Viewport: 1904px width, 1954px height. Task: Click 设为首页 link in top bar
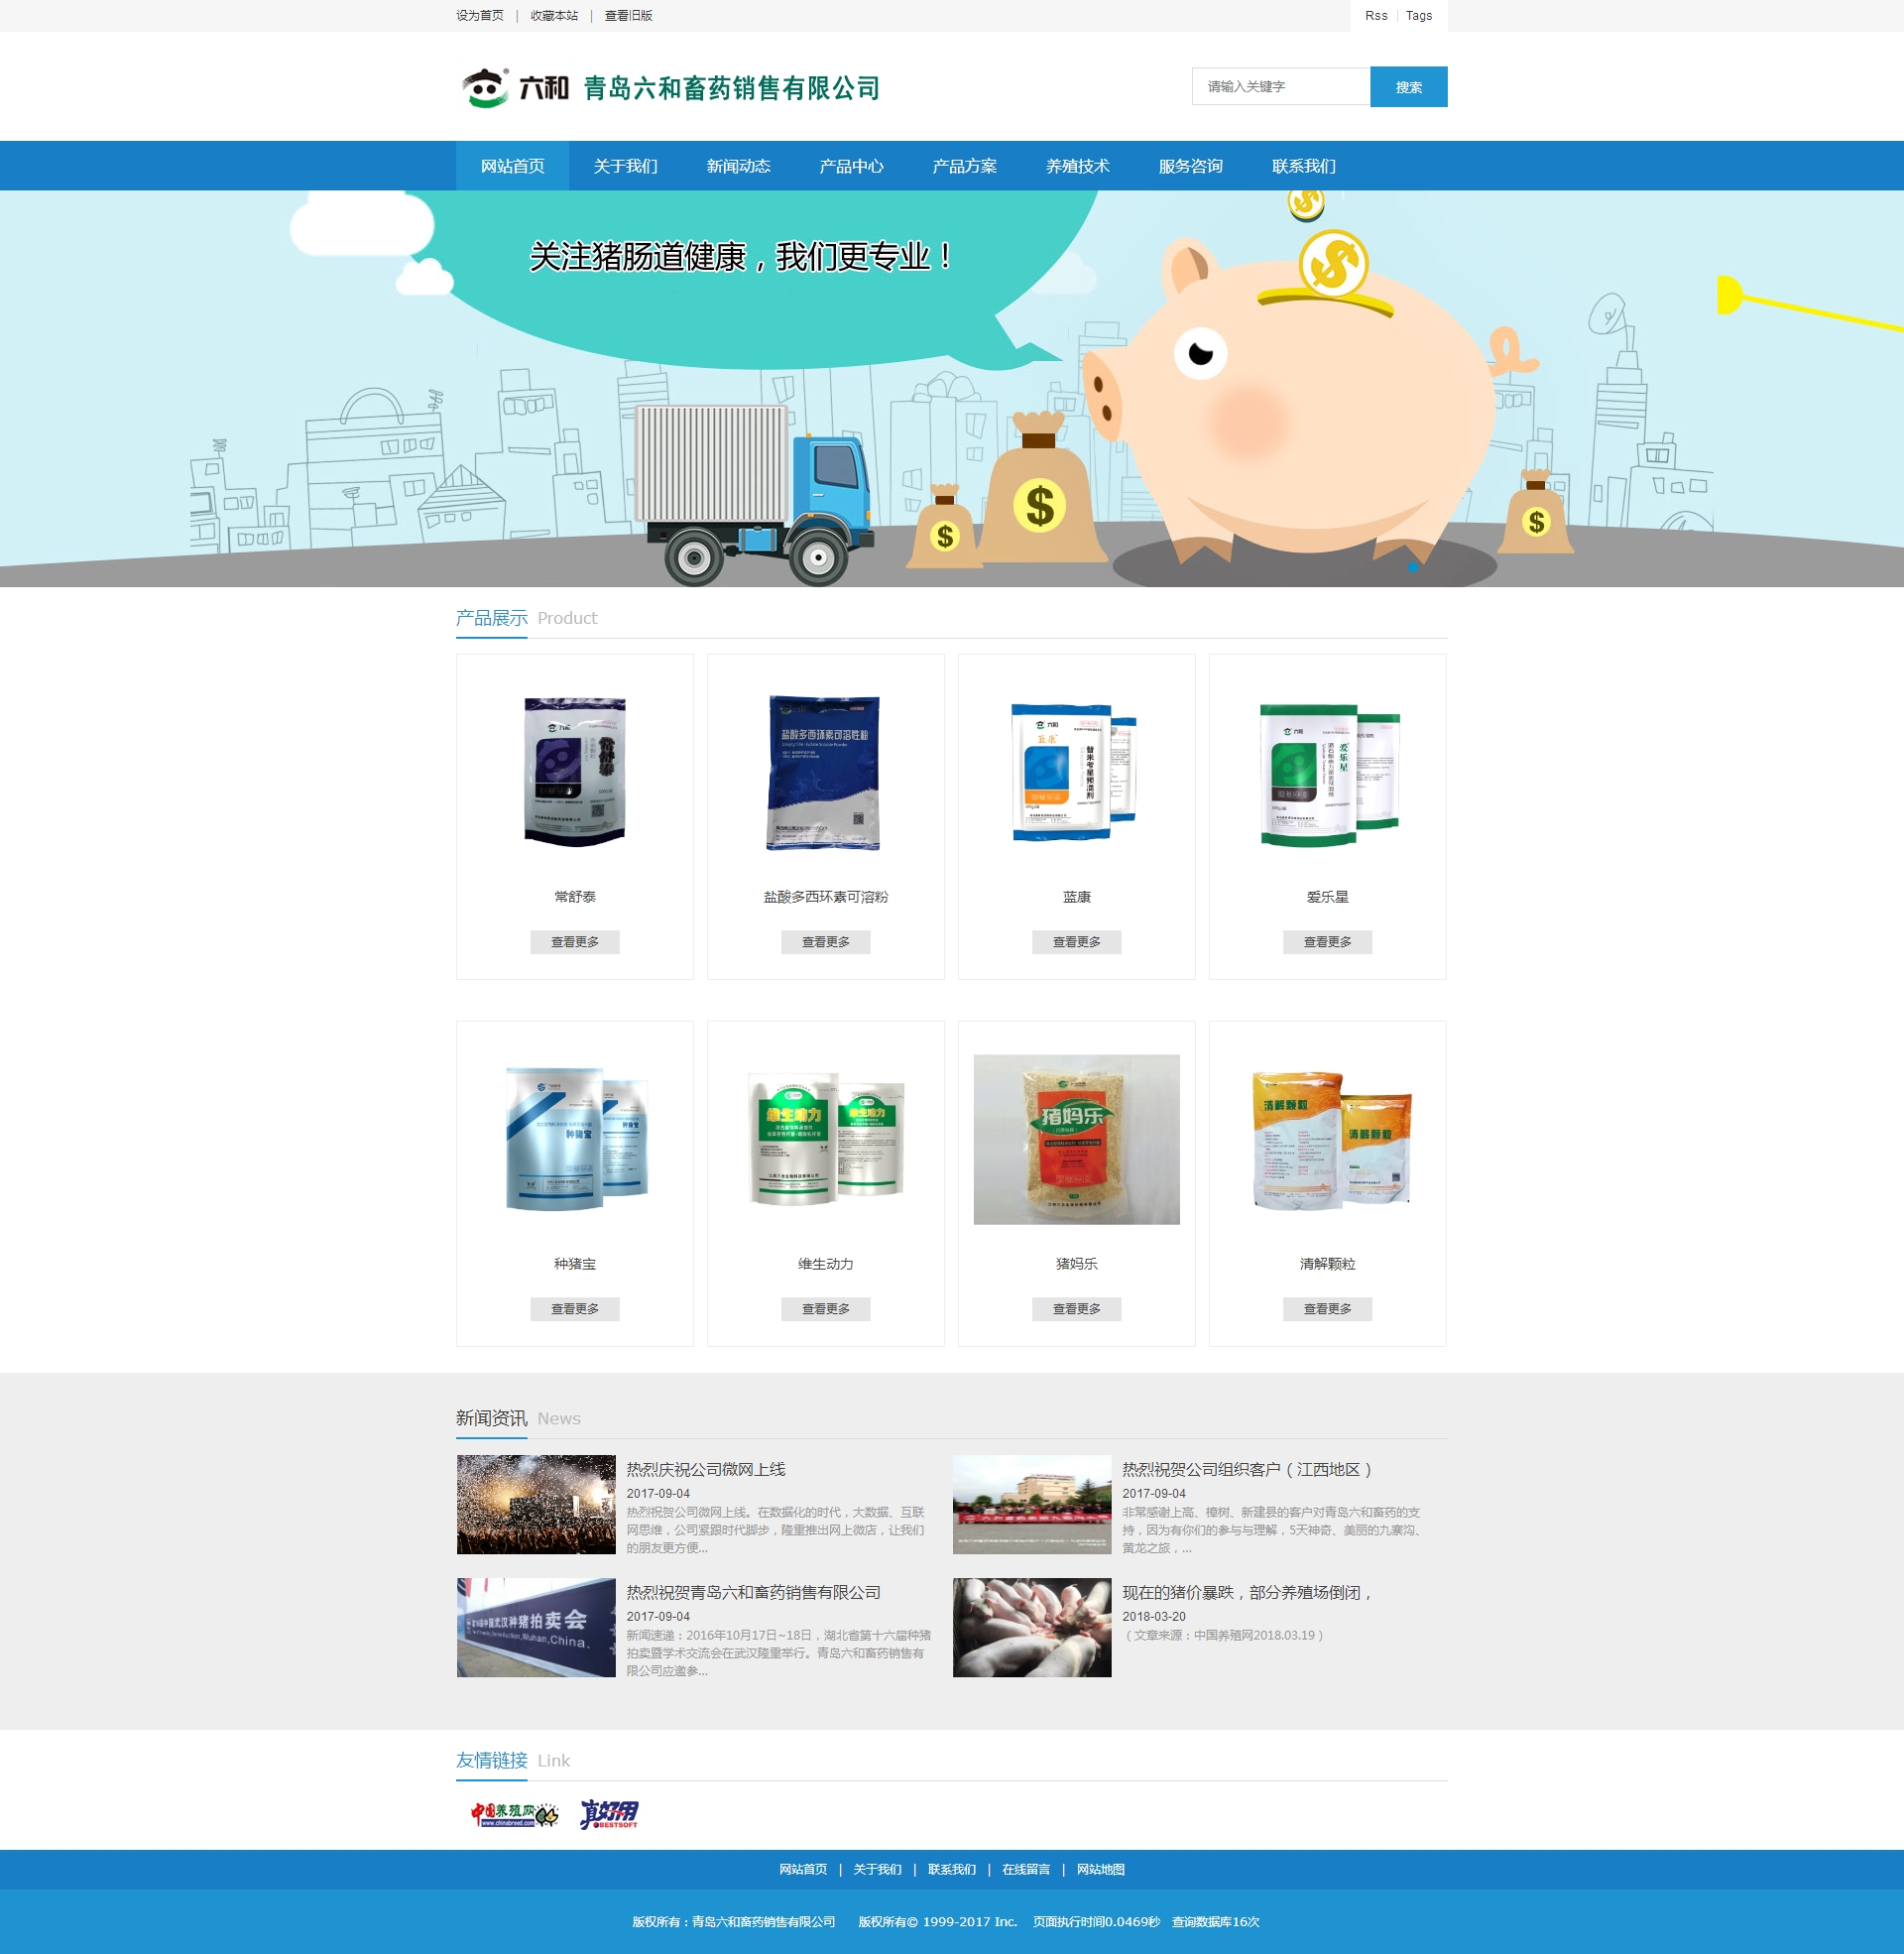[x=480, y=16]
